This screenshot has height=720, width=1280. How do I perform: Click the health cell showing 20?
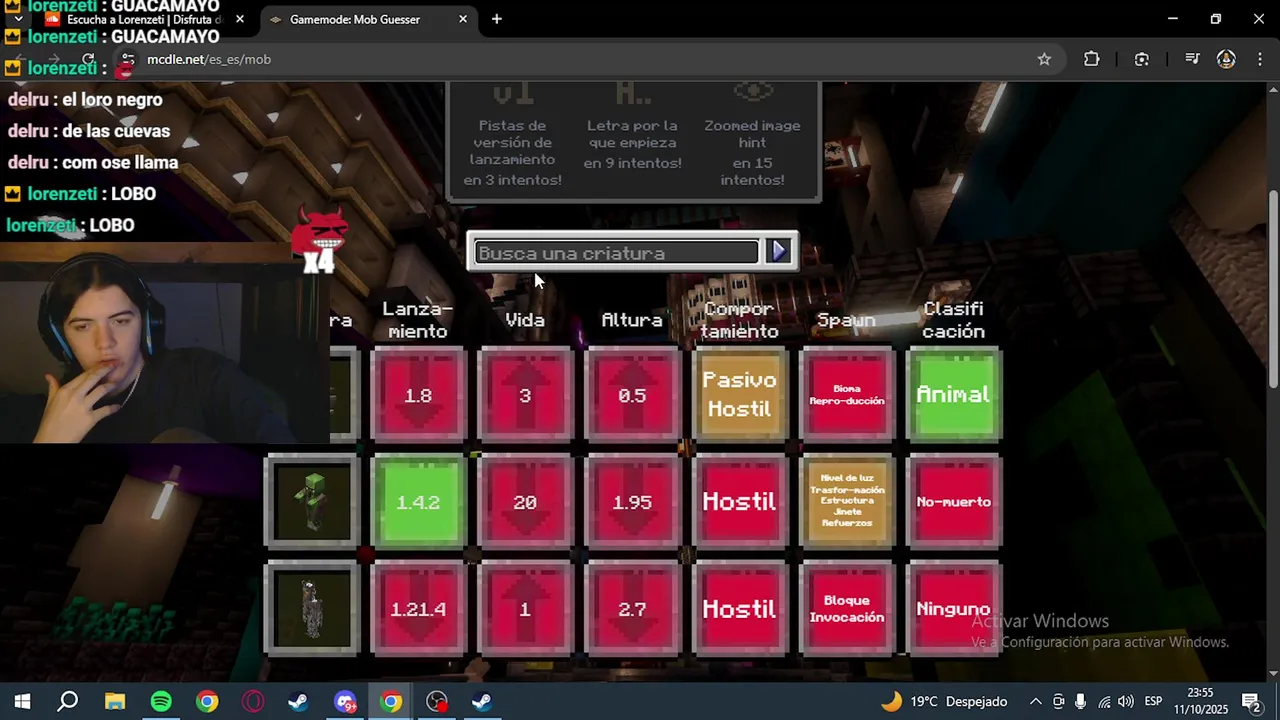pyautogui.click(x=525, y=502)
